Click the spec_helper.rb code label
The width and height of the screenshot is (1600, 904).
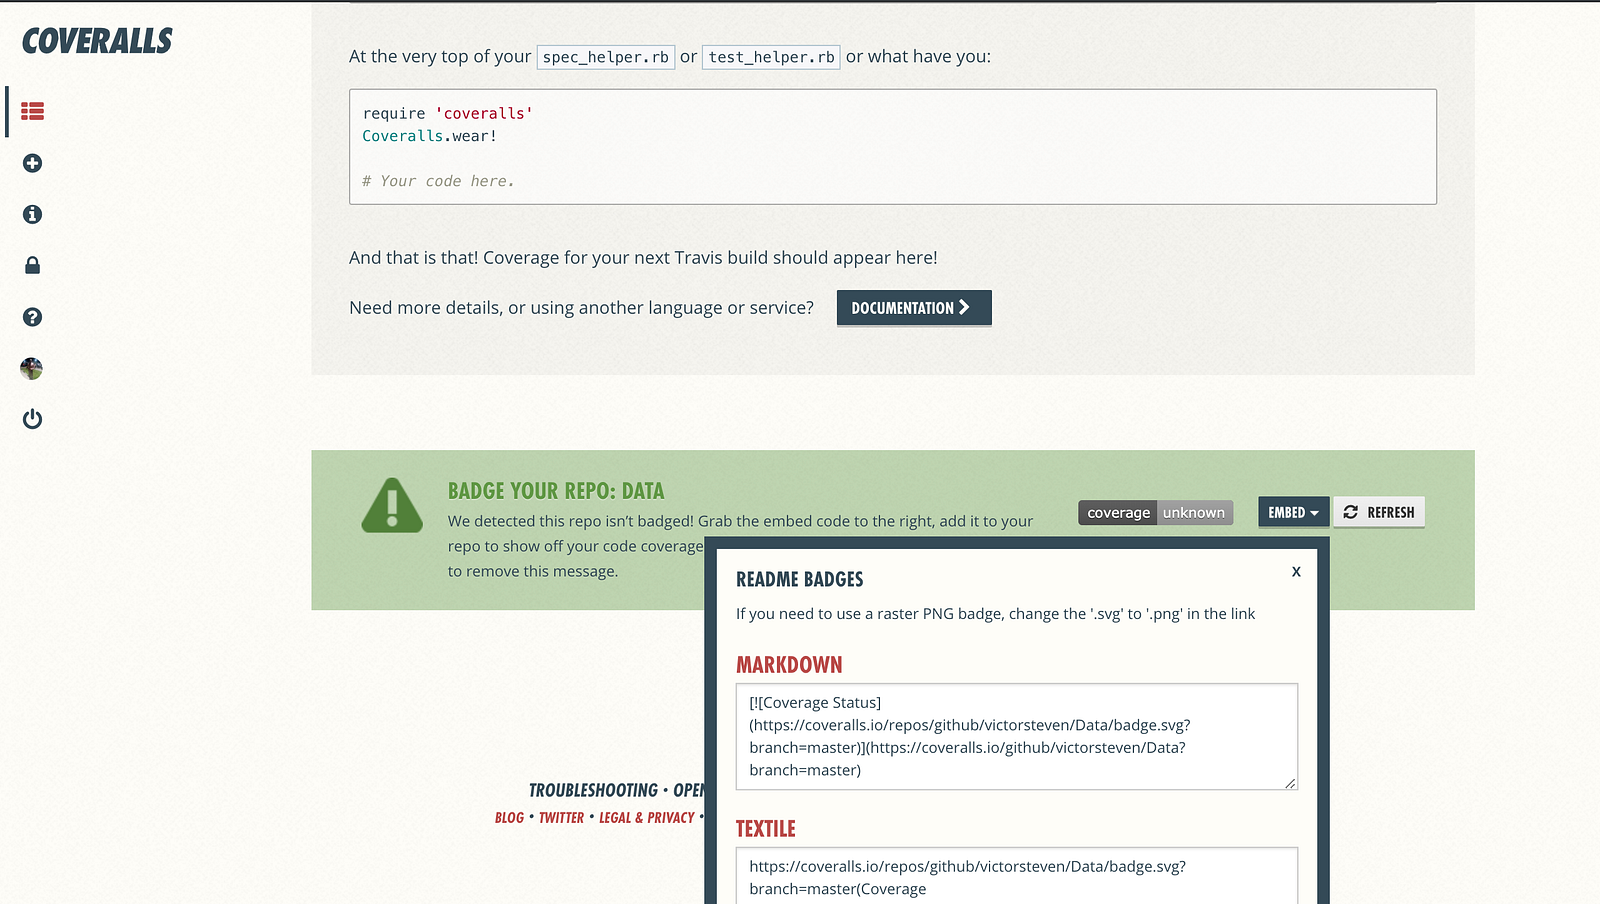(606, 57)
